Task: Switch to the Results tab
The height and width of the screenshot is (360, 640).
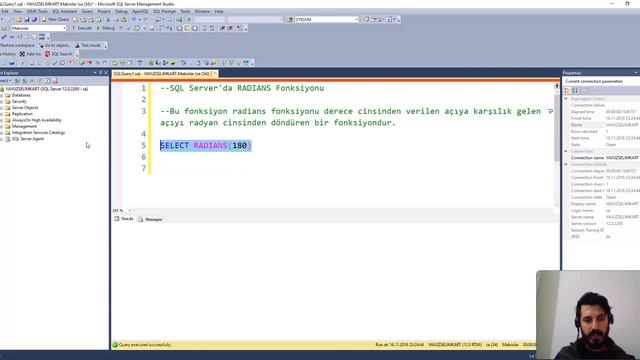Action: (124, 219)
